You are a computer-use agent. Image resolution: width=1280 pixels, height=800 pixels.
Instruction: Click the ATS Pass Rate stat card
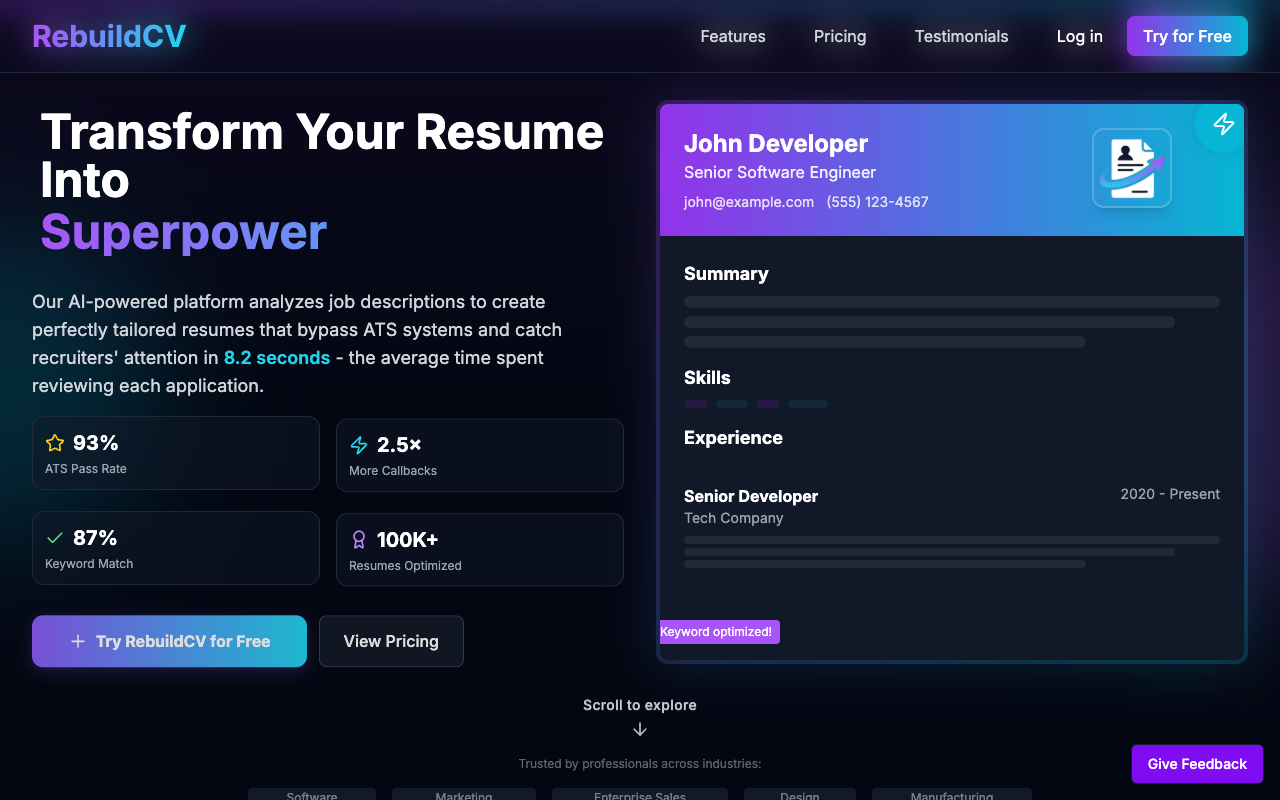tap(176, 453)
